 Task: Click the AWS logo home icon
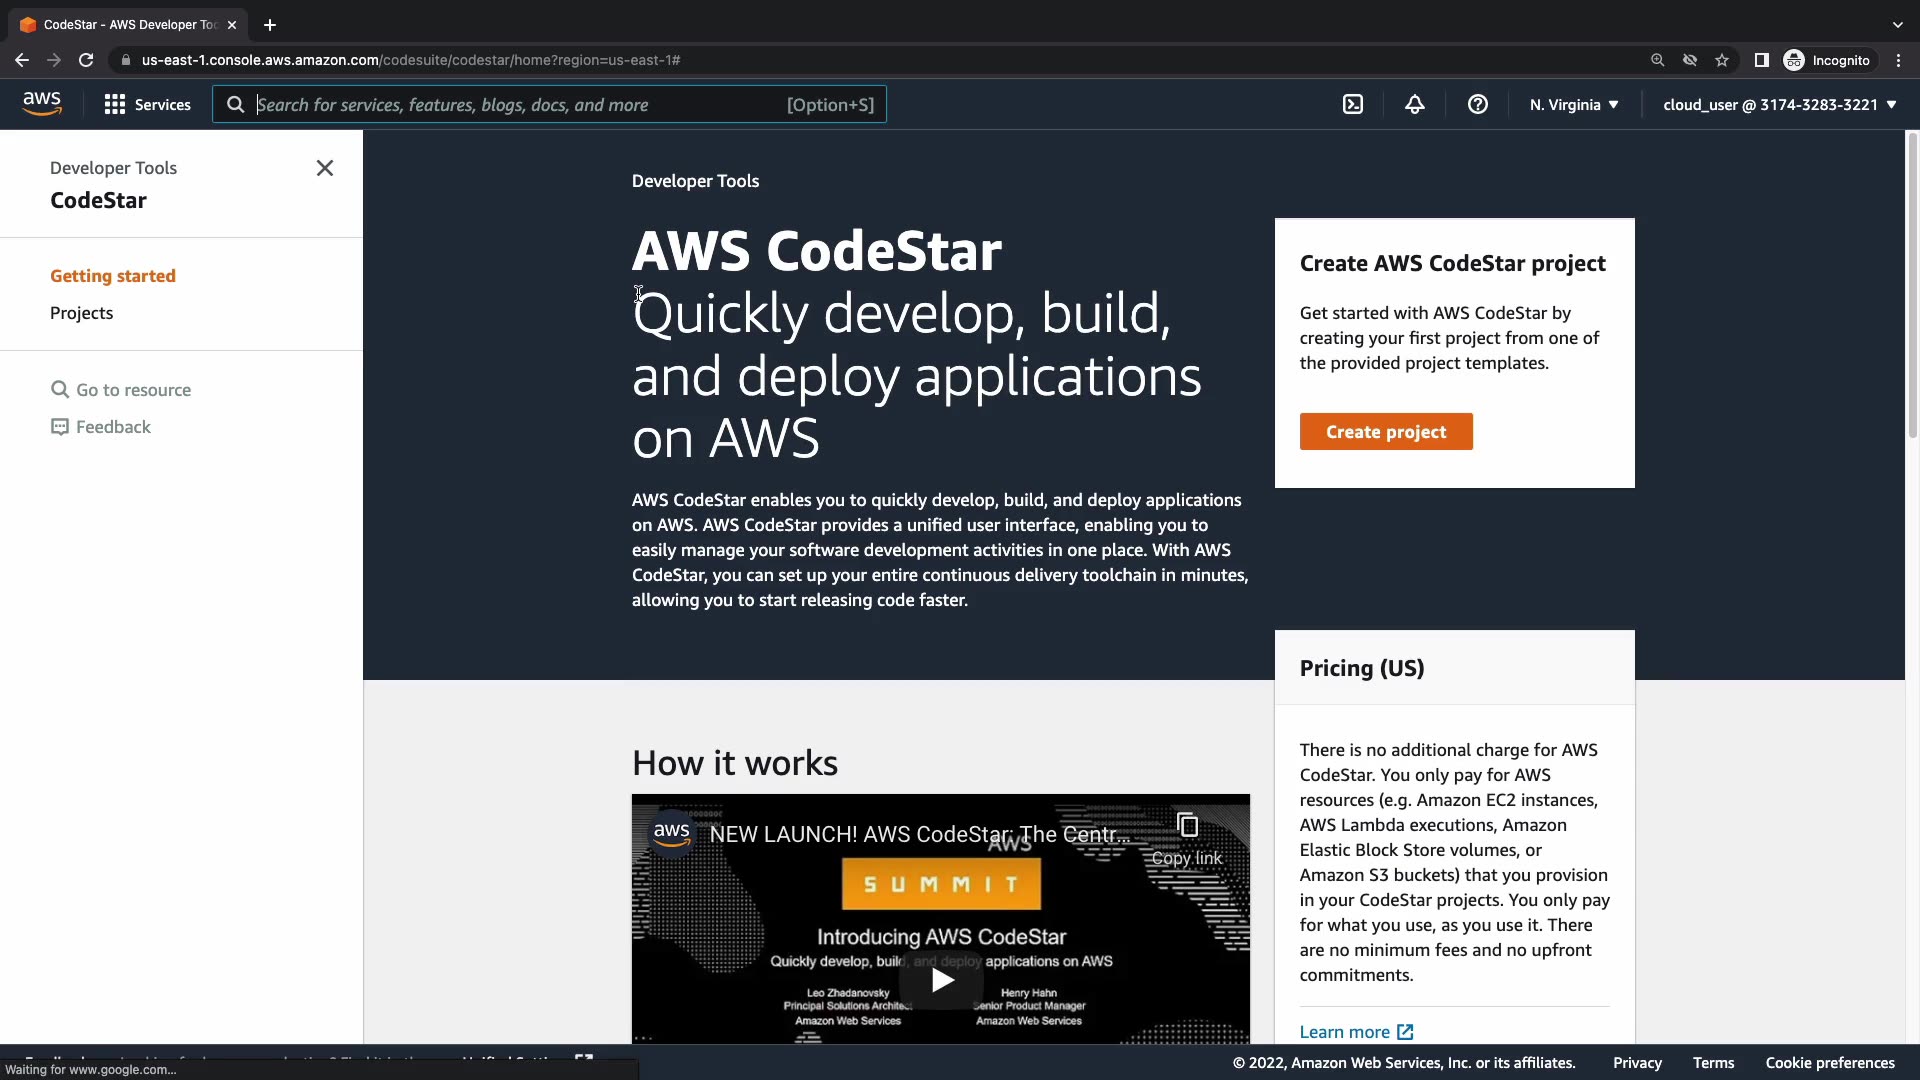(x=42, y=103)
